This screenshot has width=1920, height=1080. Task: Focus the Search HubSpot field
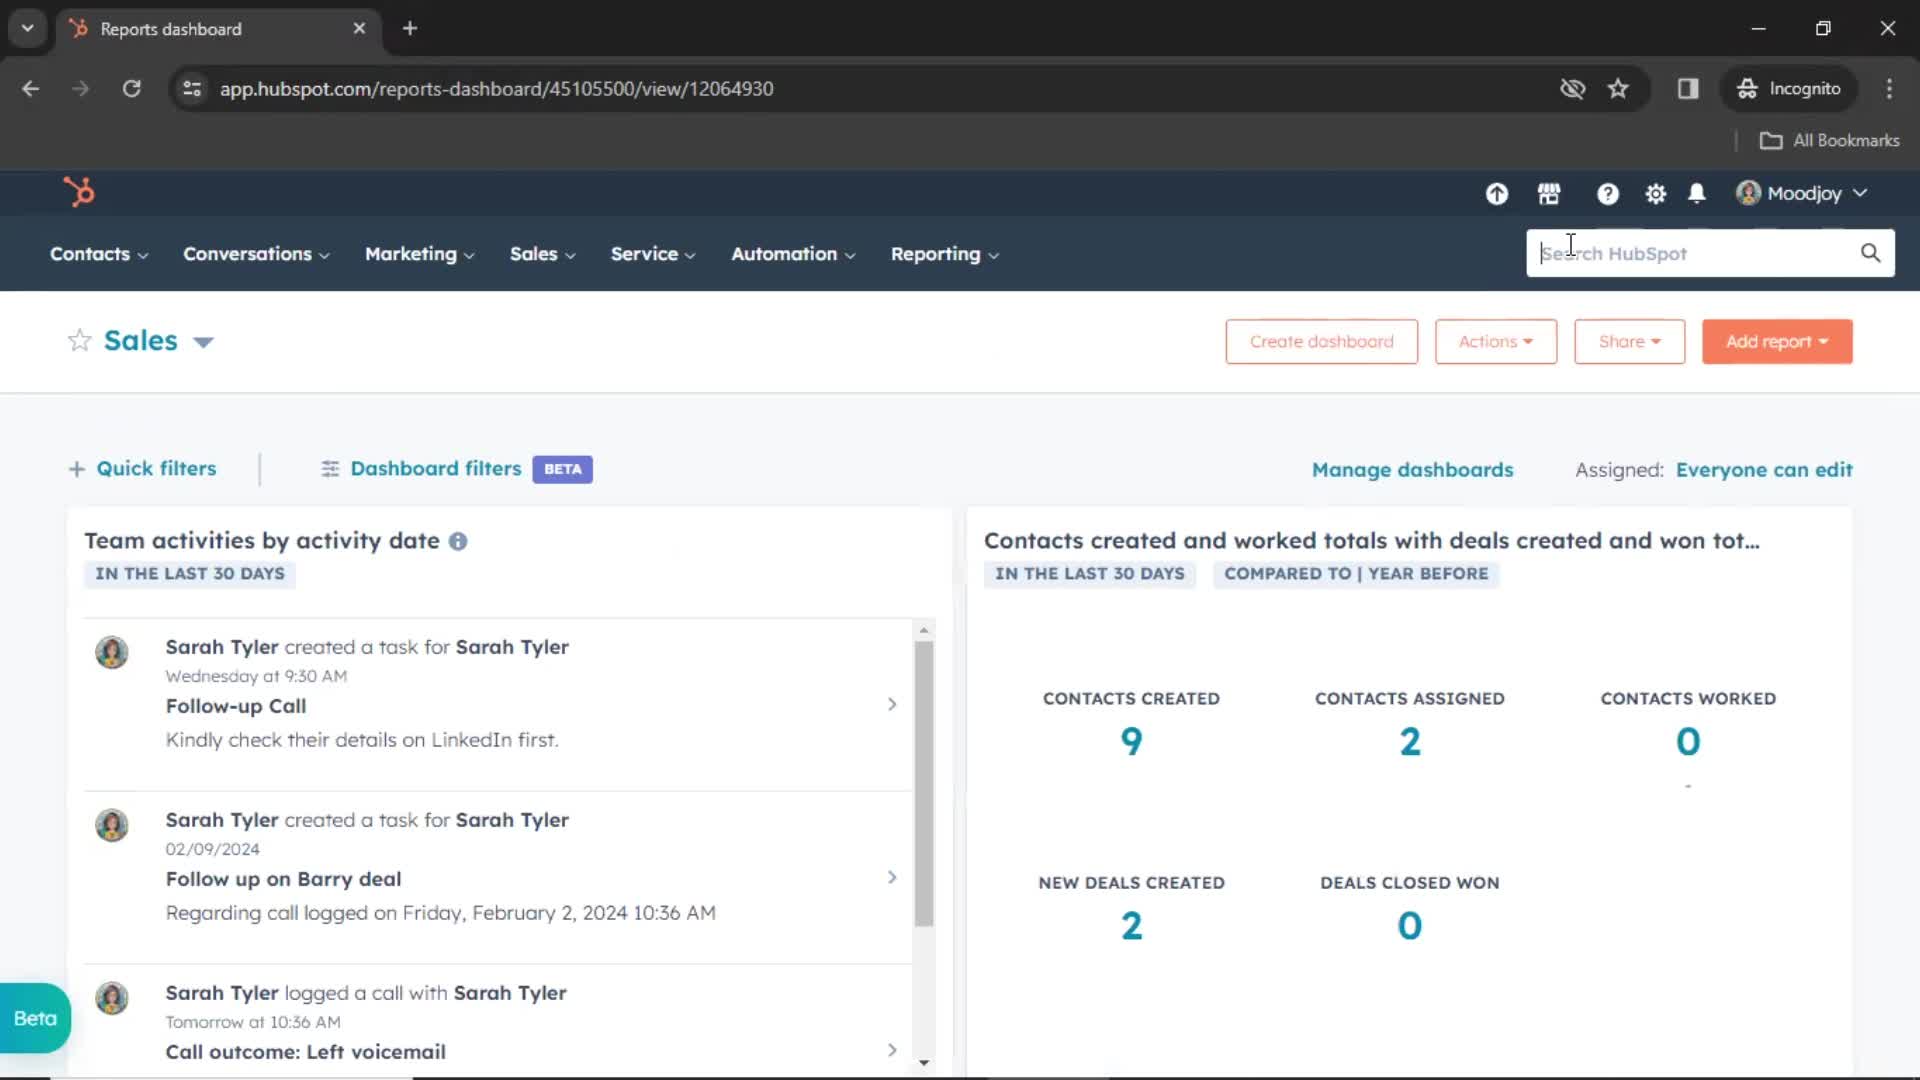1697,253
